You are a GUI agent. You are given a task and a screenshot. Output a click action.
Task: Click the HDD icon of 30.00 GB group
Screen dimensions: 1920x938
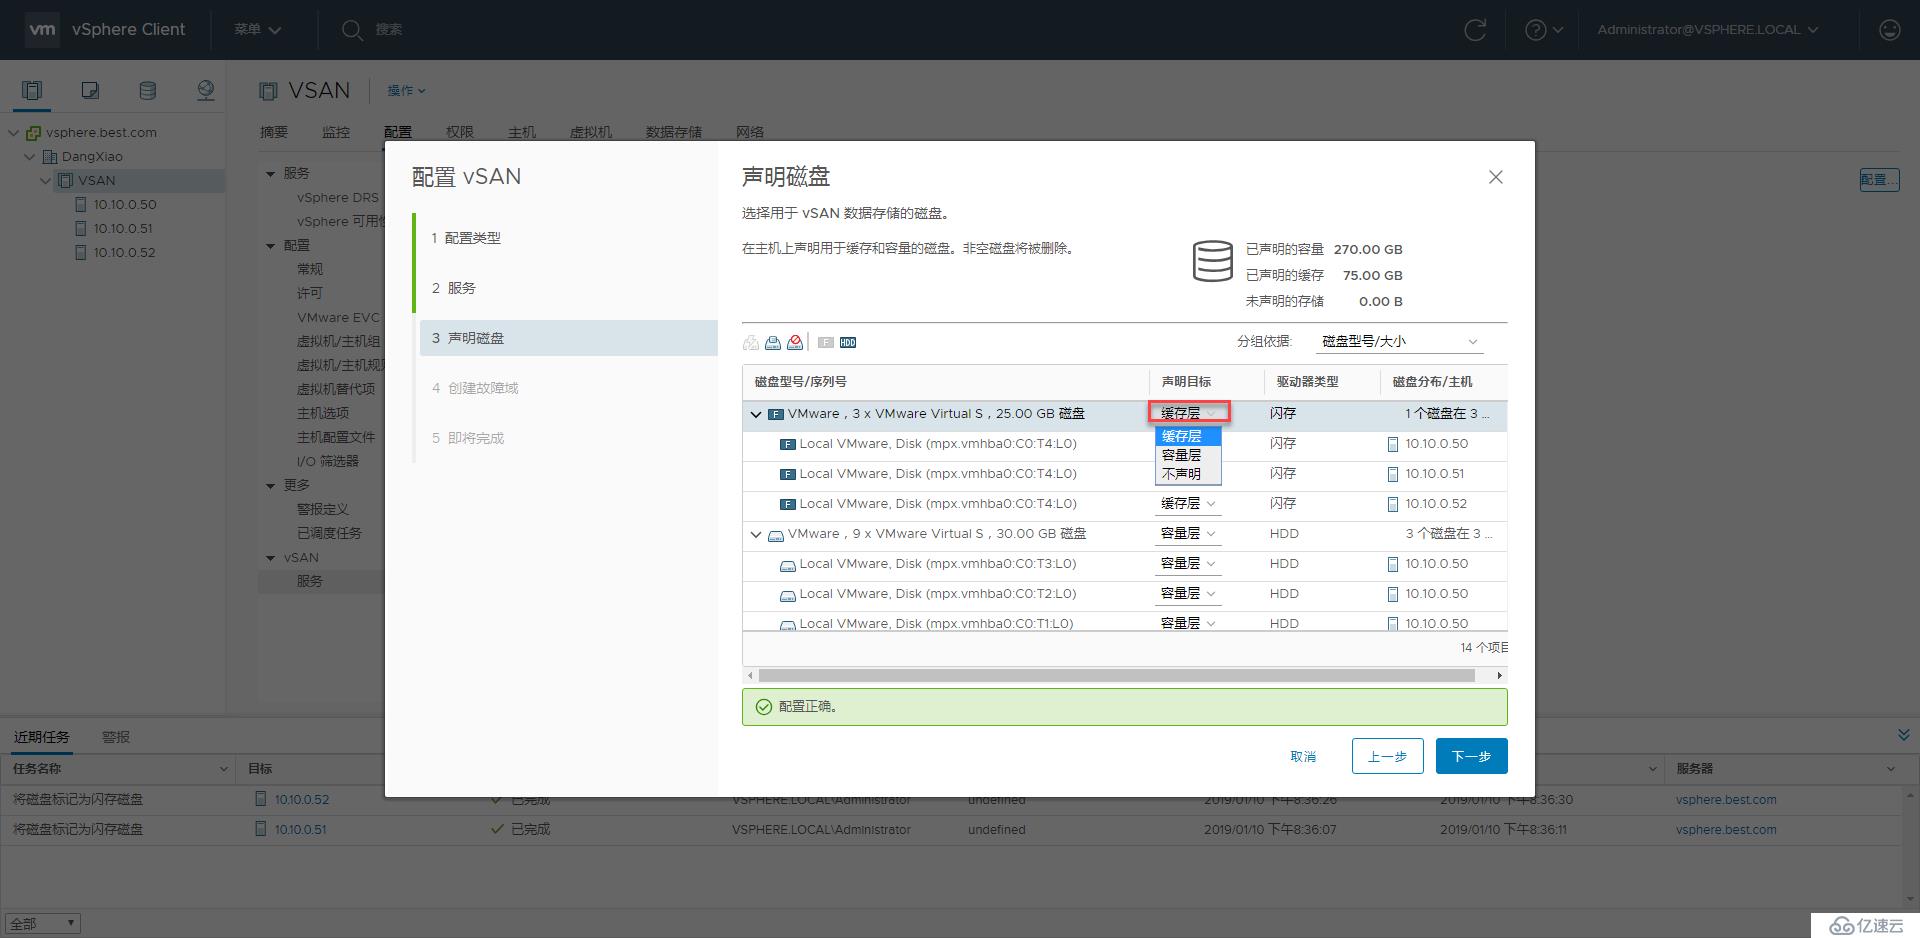[775, 535]
